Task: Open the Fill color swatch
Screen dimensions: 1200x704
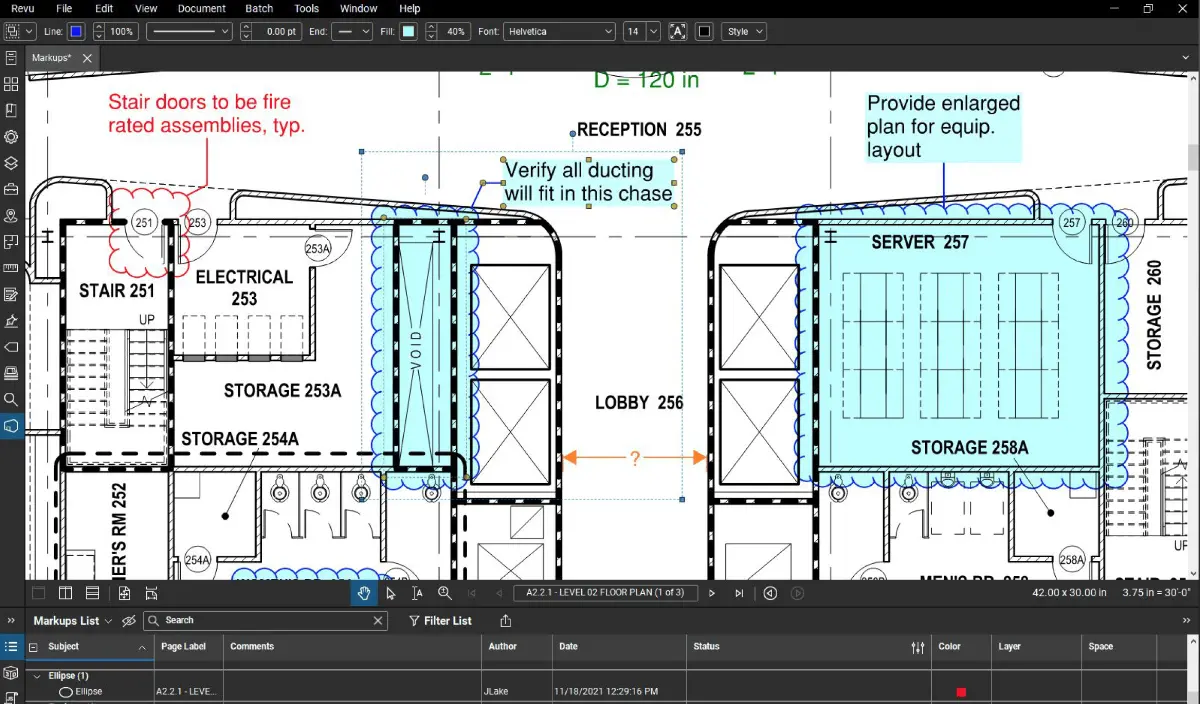Action: coord(408,32)
